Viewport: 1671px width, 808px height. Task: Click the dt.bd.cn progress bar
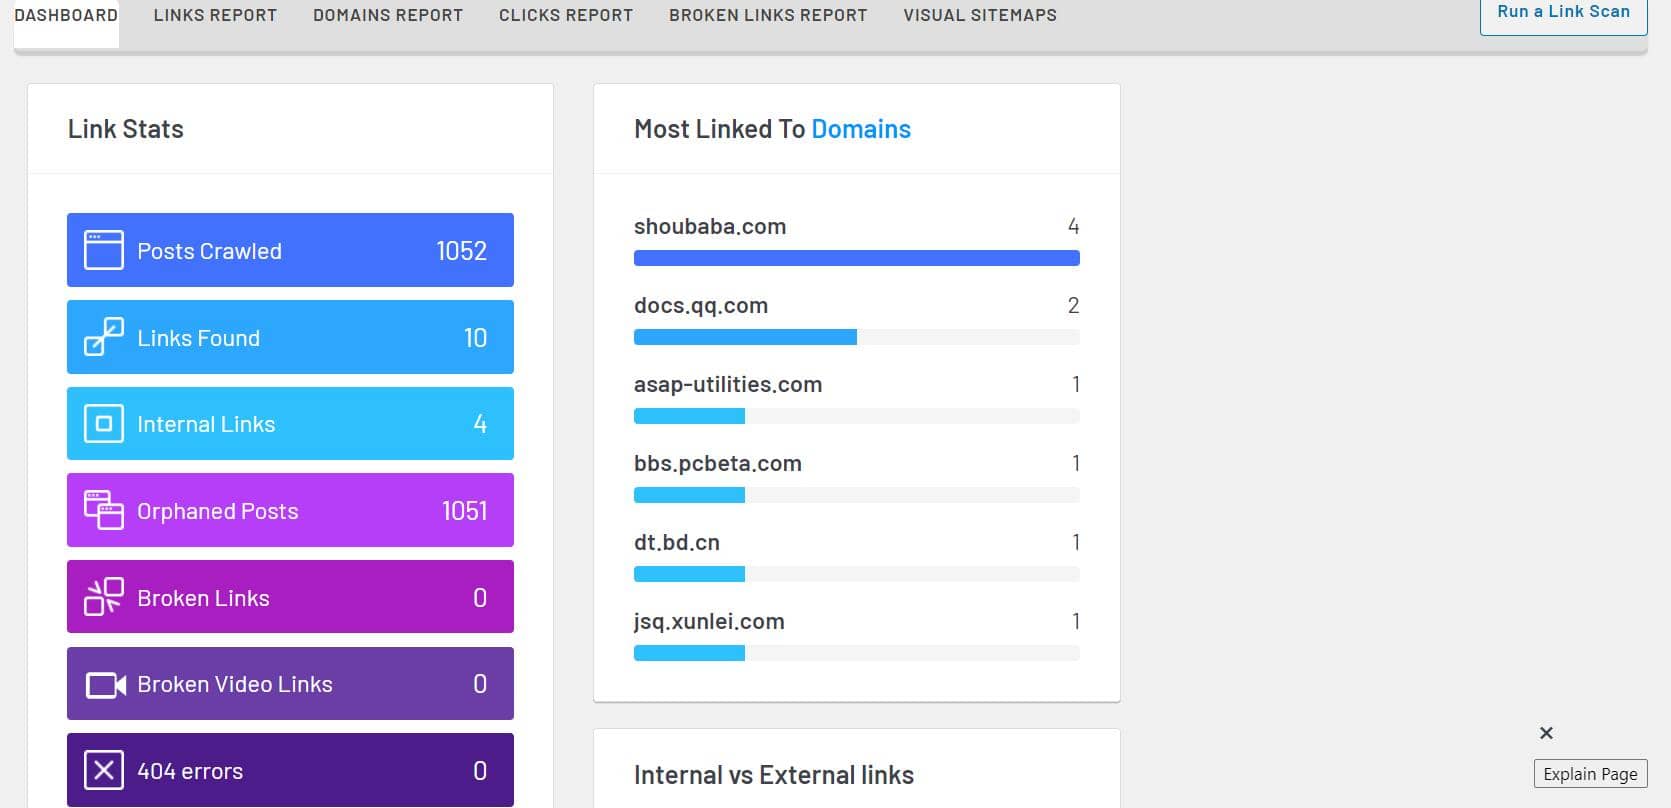(857, 574)
